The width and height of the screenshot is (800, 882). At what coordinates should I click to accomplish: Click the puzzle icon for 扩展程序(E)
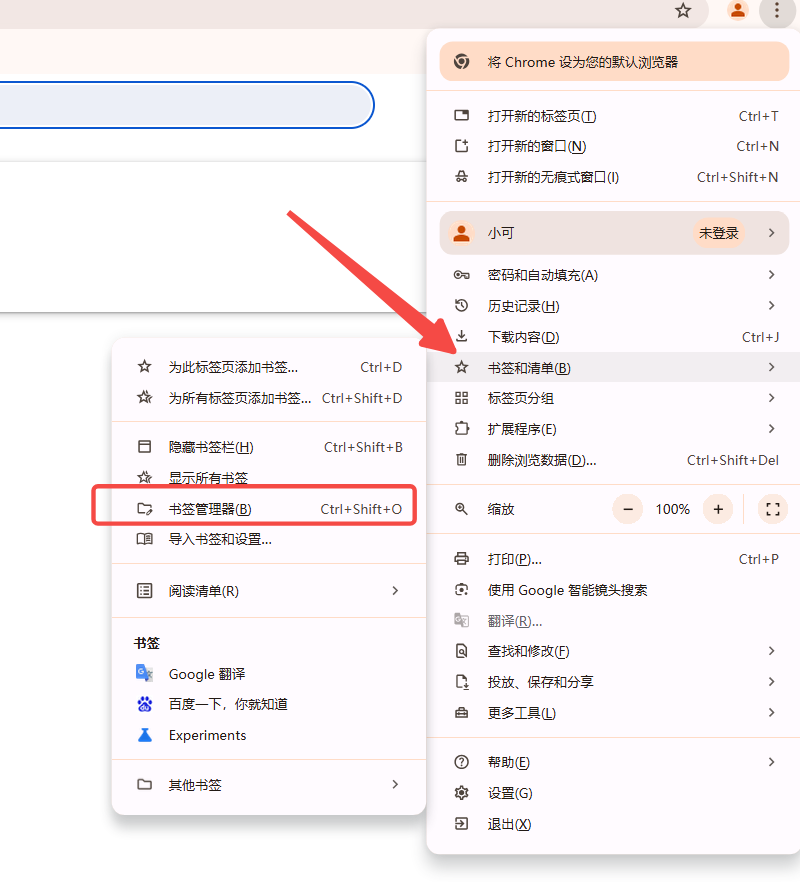[x=461, y=429]
